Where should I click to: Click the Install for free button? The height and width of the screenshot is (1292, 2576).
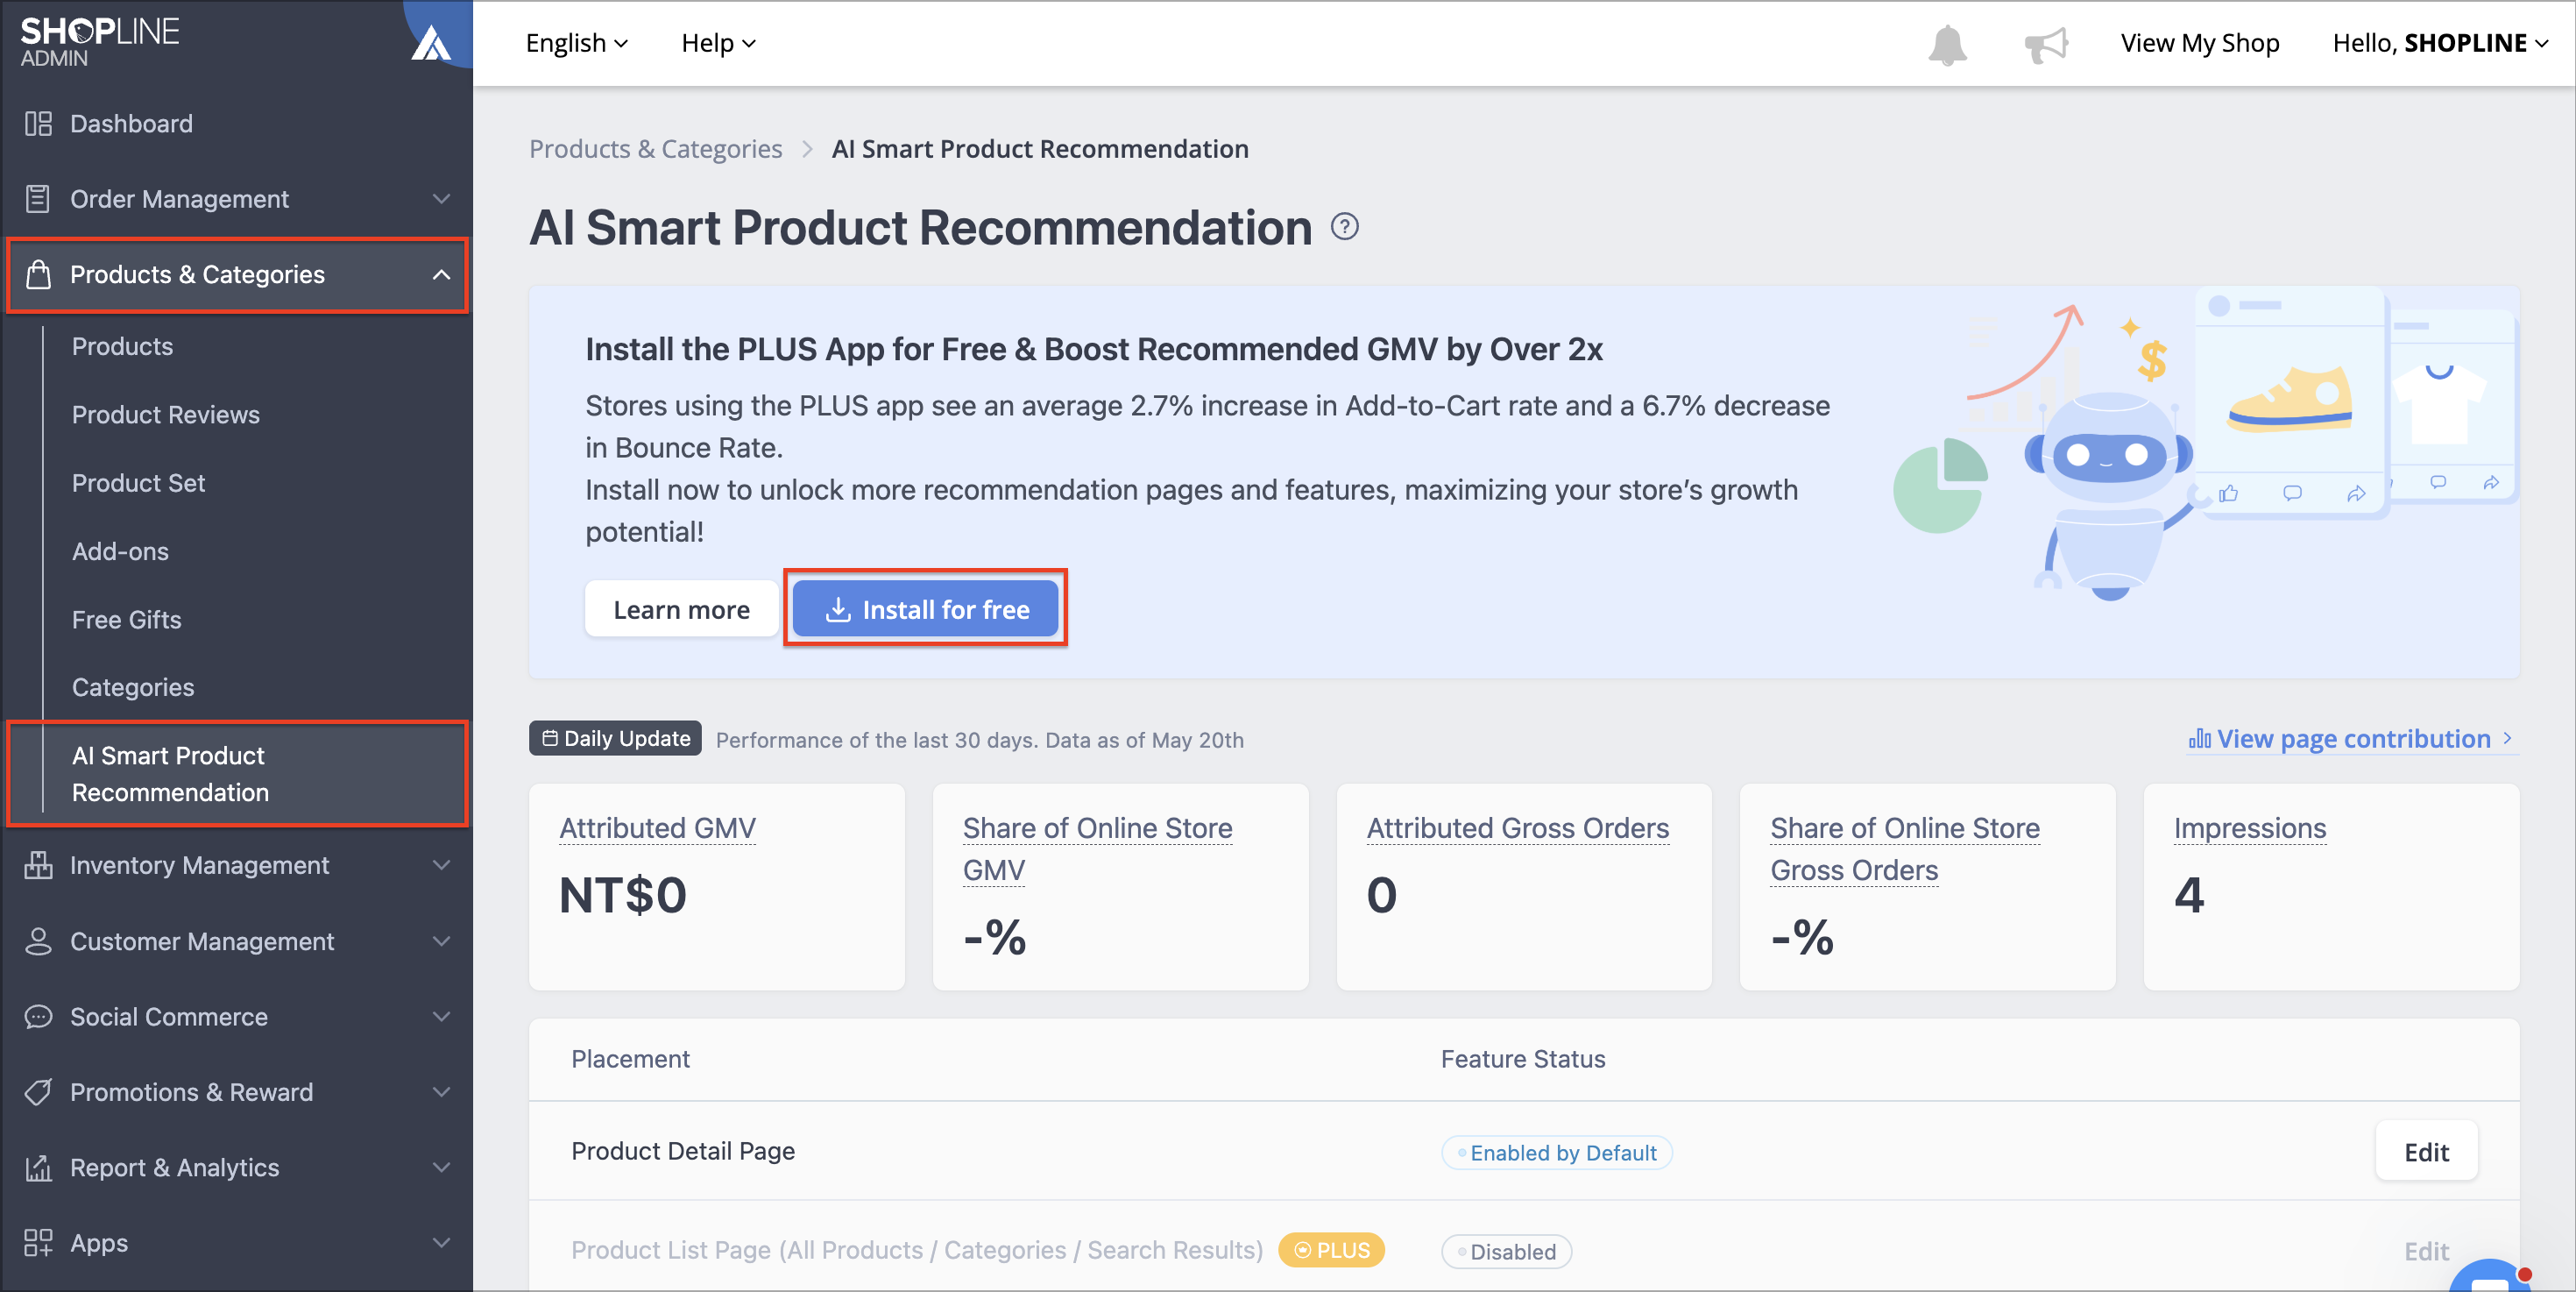(925, 609)
